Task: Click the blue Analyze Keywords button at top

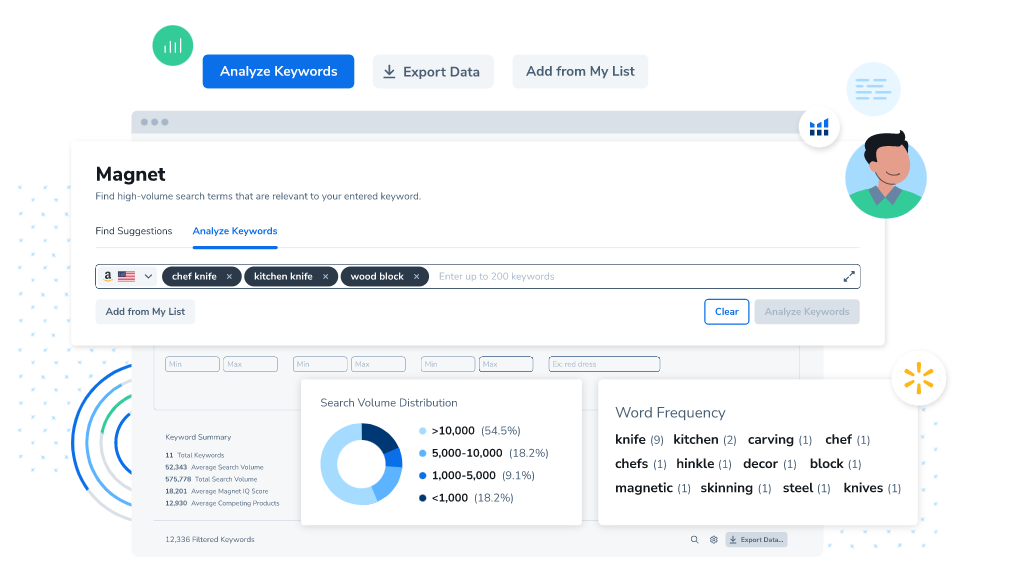Action: point(278,71)
